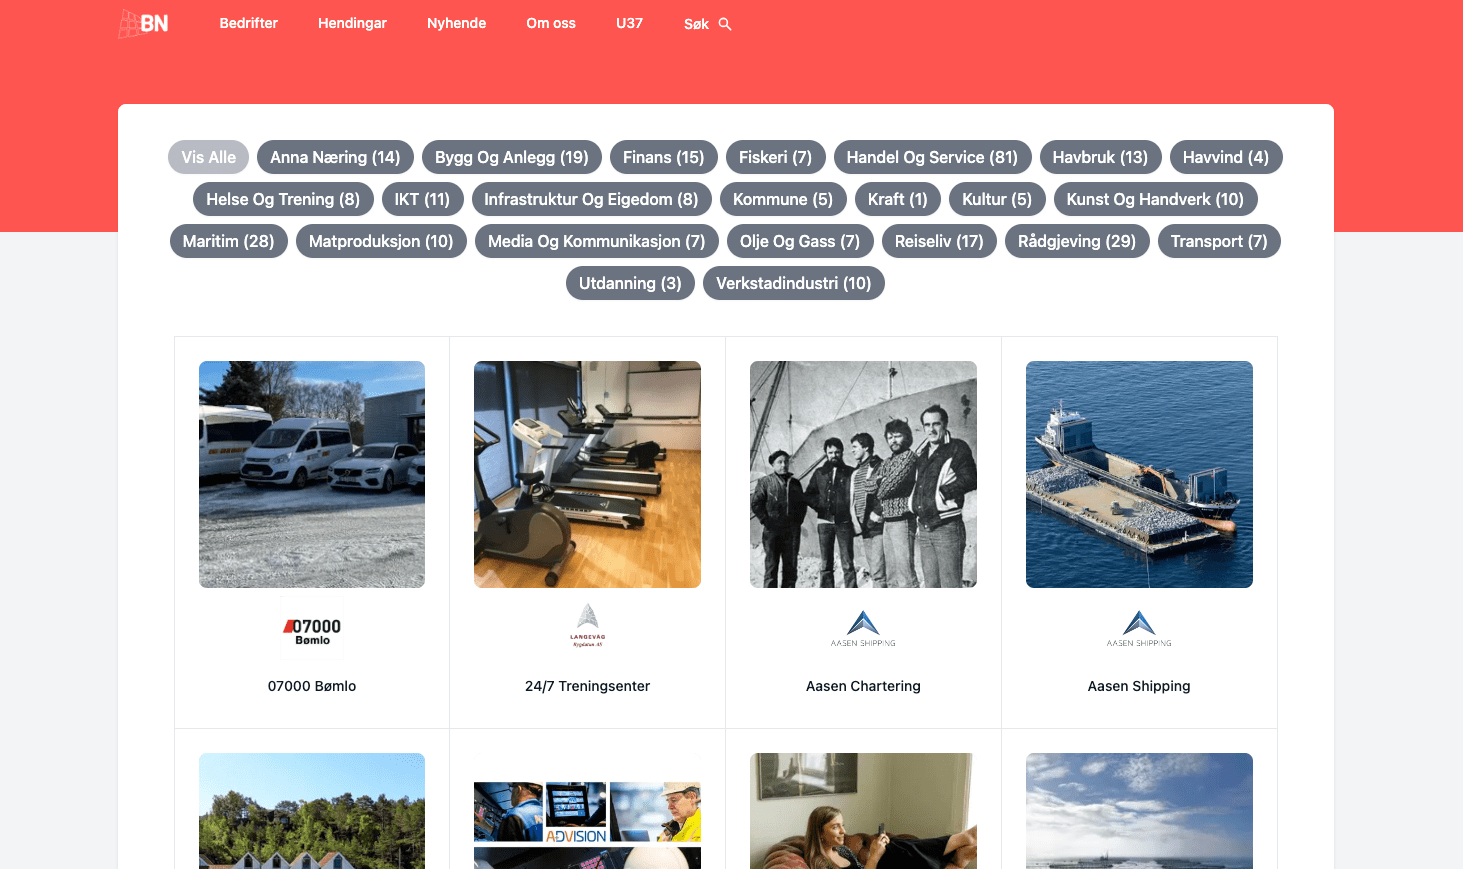Filter by Handel Og Service (81)

(933, 157)
